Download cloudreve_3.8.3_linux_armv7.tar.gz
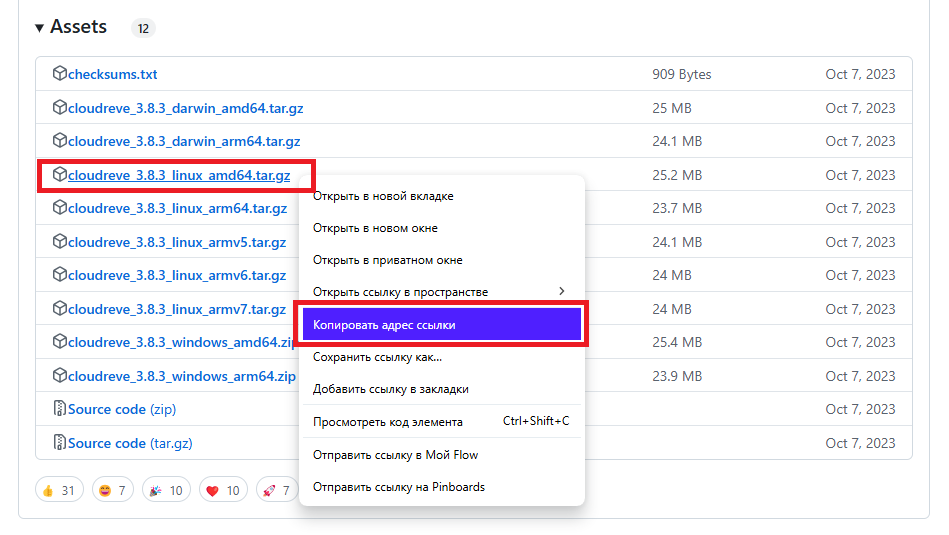949x535 pixels. (177, 310)
